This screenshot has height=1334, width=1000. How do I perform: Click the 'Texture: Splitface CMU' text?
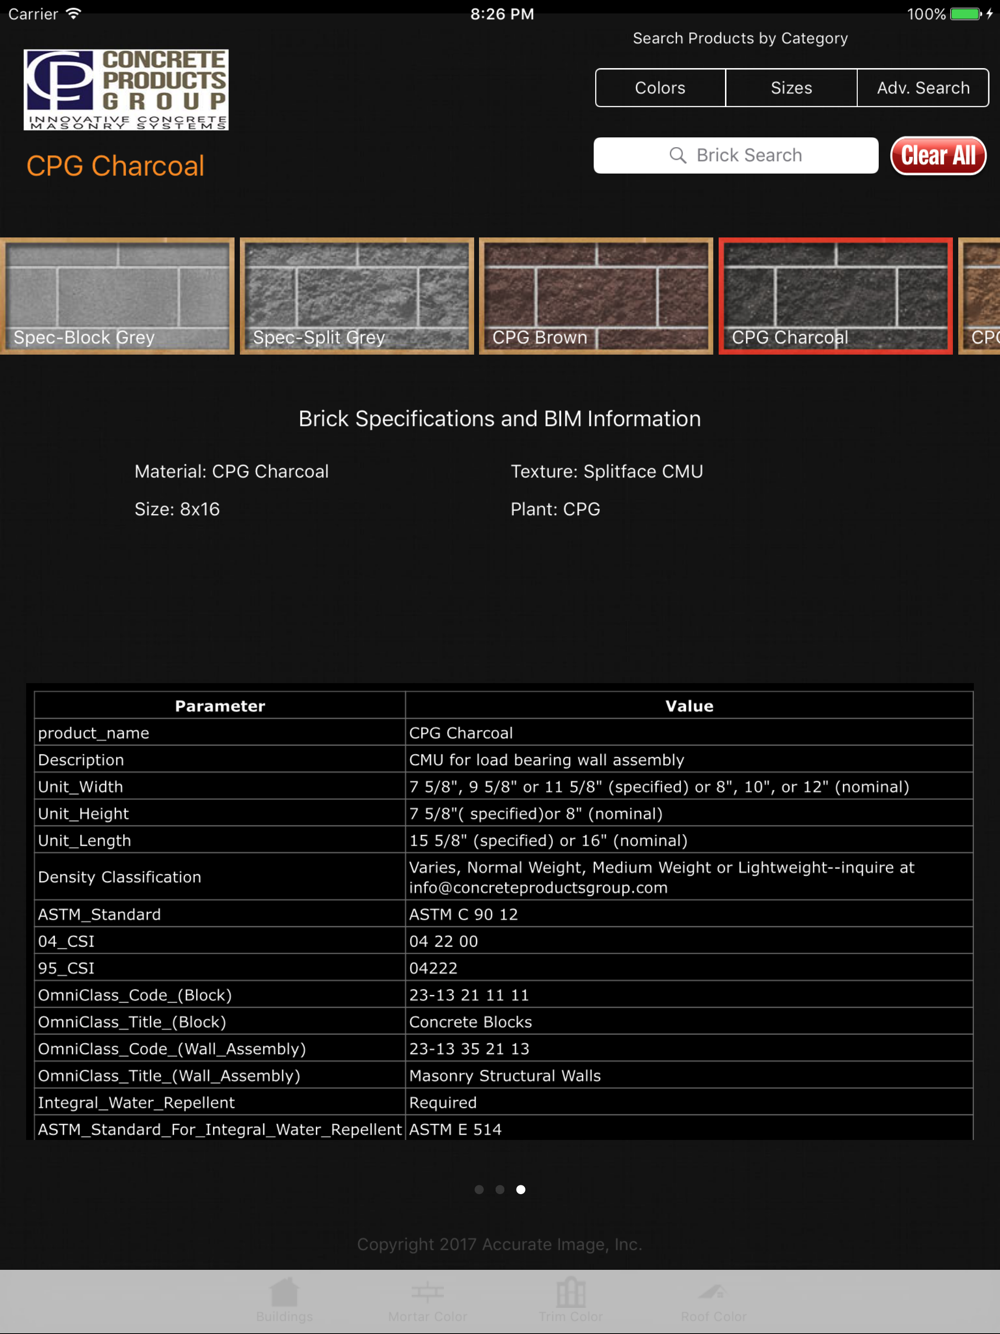pos(606,472)
